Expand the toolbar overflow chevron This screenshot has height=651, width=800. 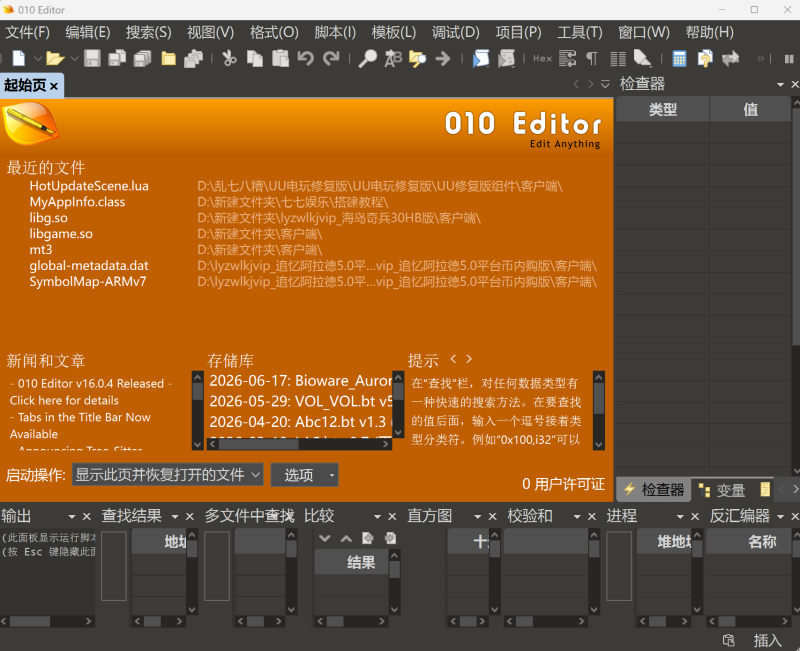[x=761, y=59]
